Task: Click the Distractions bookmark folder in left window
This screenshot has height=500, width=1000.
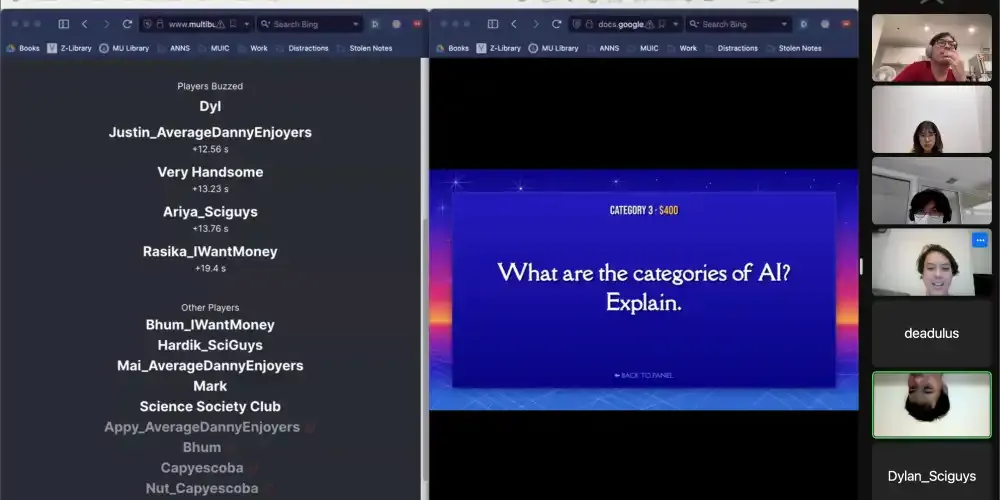Action: [309, 48]
